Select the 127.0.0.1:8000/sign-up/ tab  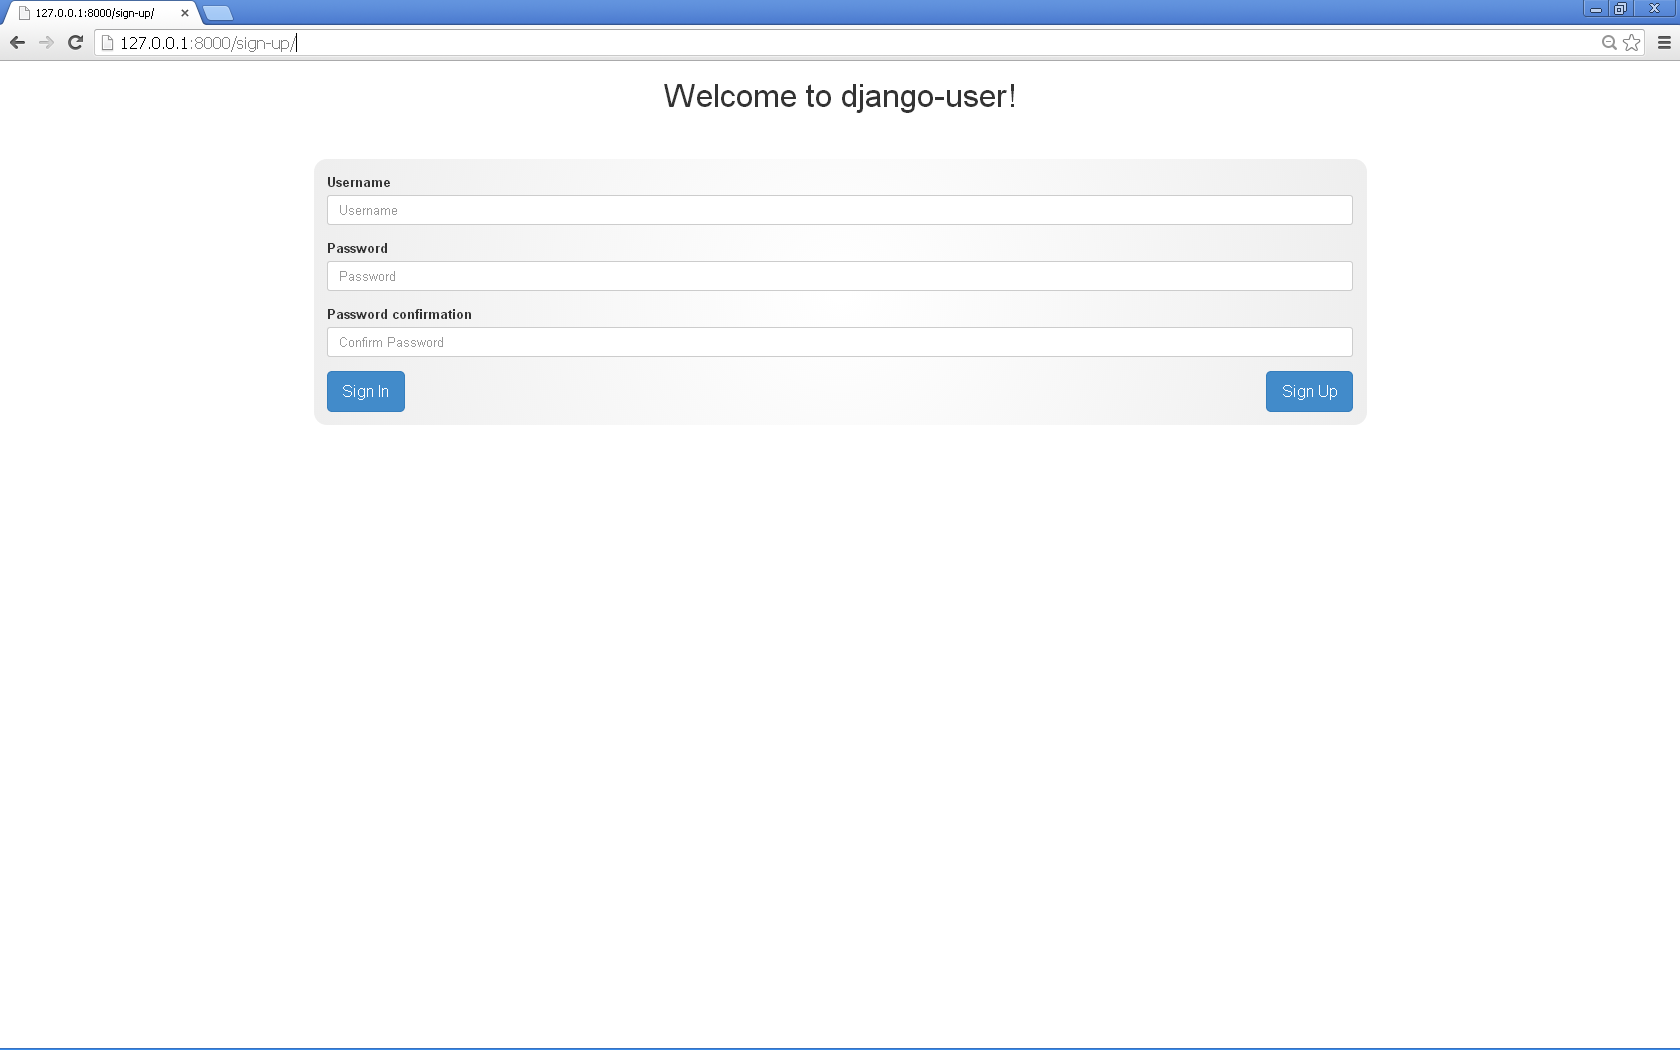(98, 13)
